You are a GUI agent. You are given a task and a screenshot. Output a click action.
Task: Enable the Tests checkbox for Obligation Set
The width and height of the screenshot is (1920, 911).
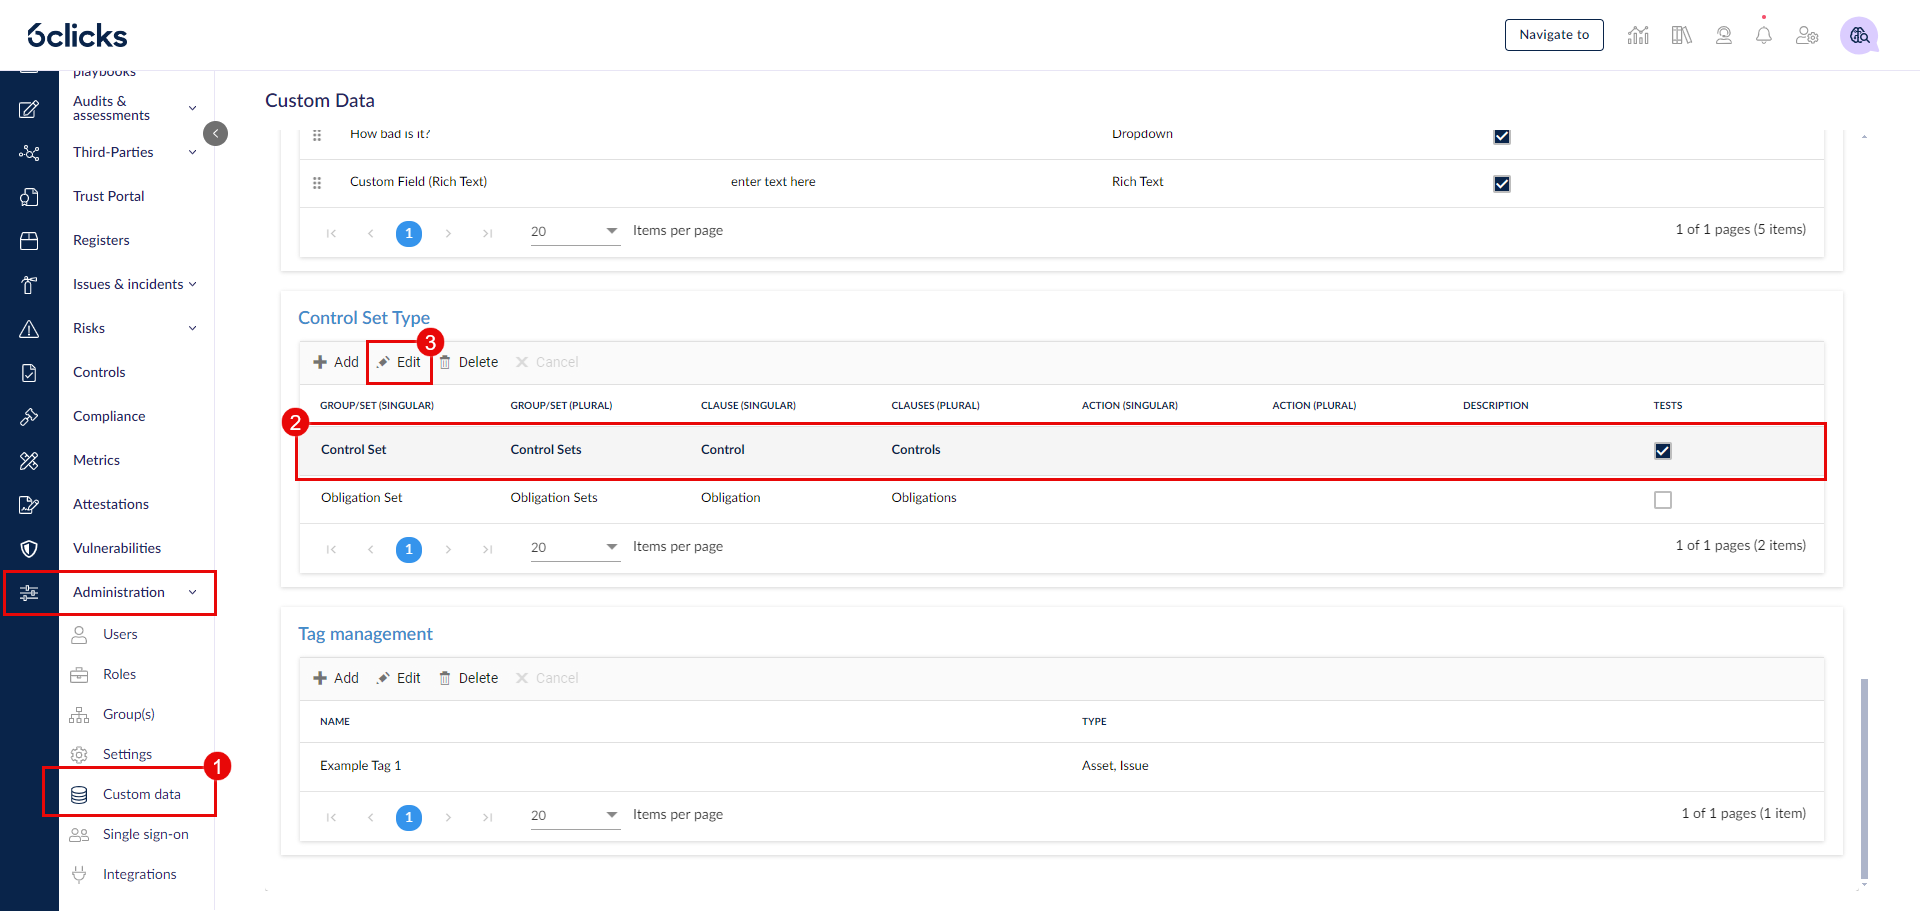[x=1663, y=500]
